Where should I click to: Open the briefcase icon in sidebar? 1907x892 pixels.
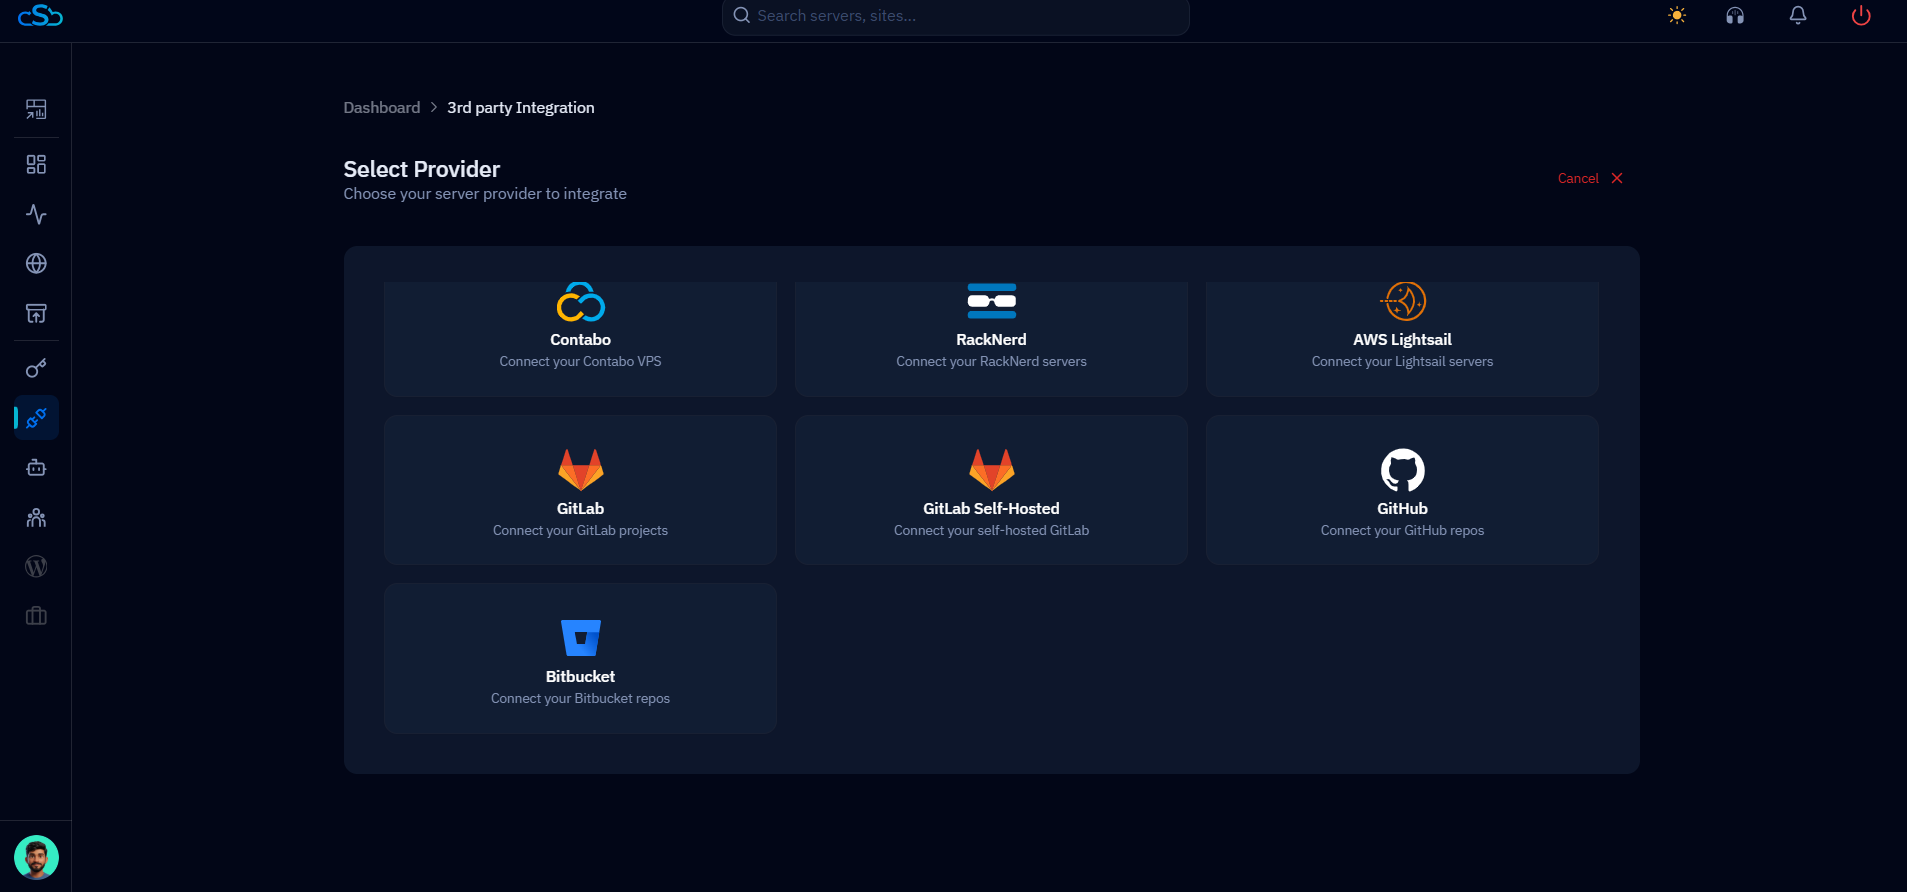36,616
